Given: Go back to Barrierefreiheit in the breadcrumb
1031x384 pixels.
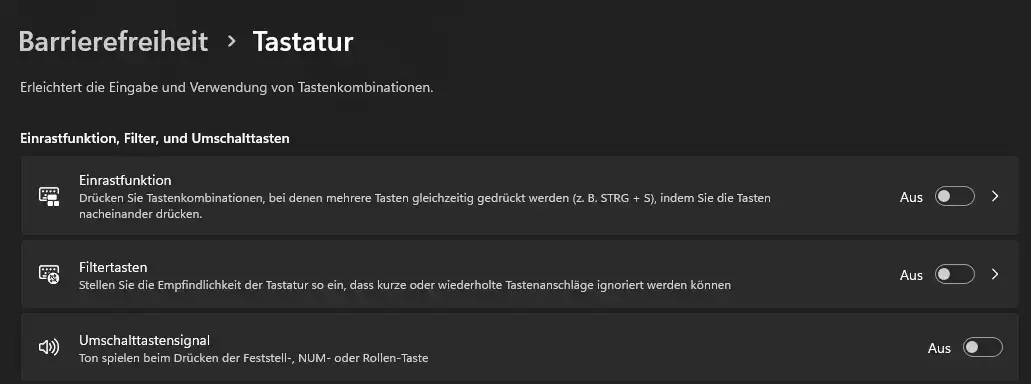Looking at the screenshot, I should pyautogui.click(x=113, y=41).
